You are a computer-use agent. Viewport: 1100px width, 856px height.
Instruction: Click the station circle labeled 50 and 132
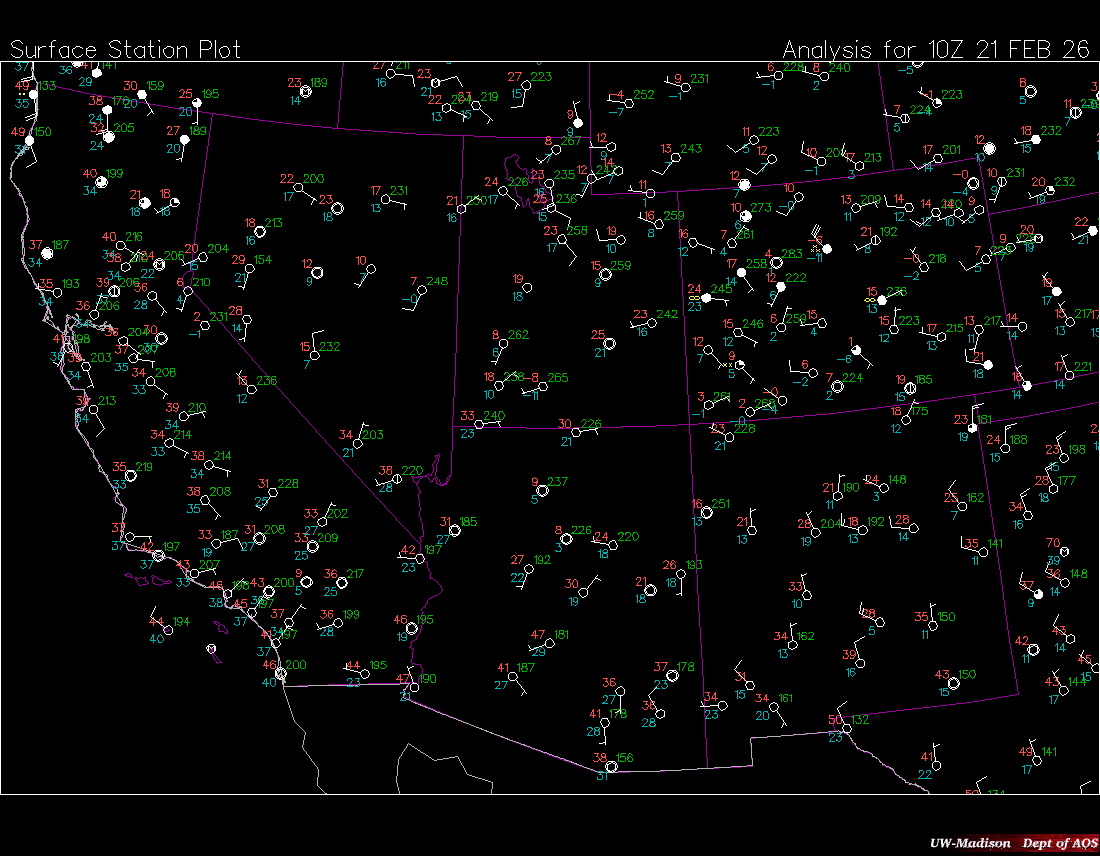click(x=847, y=728)
